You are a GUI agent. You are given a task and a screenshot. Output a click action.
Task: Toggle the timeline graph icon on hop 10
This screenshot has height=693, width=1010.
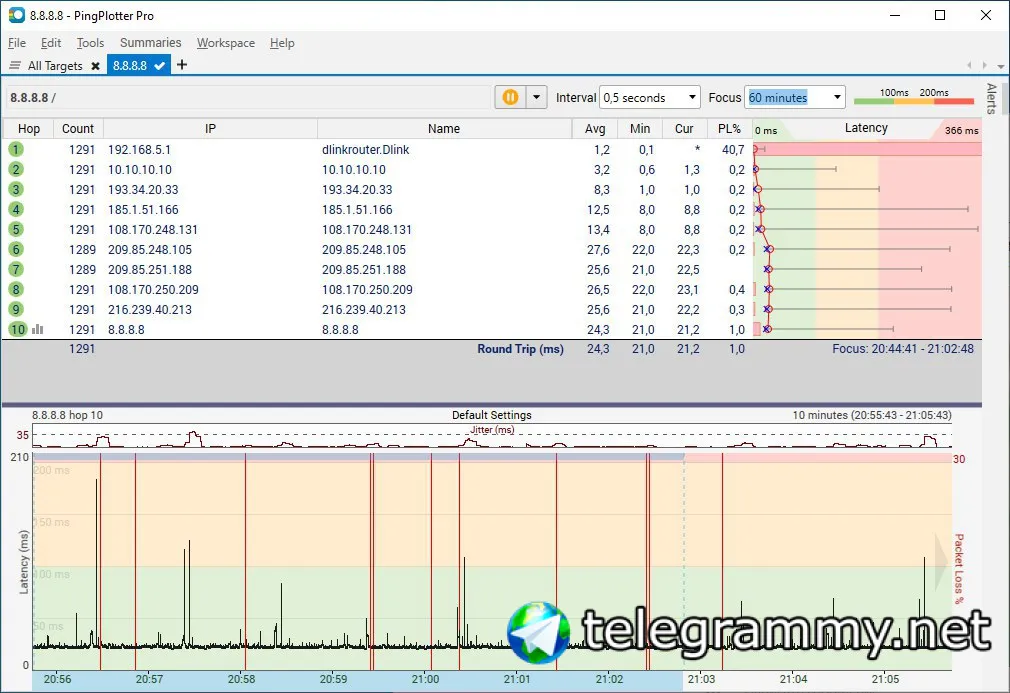[38, 329]
